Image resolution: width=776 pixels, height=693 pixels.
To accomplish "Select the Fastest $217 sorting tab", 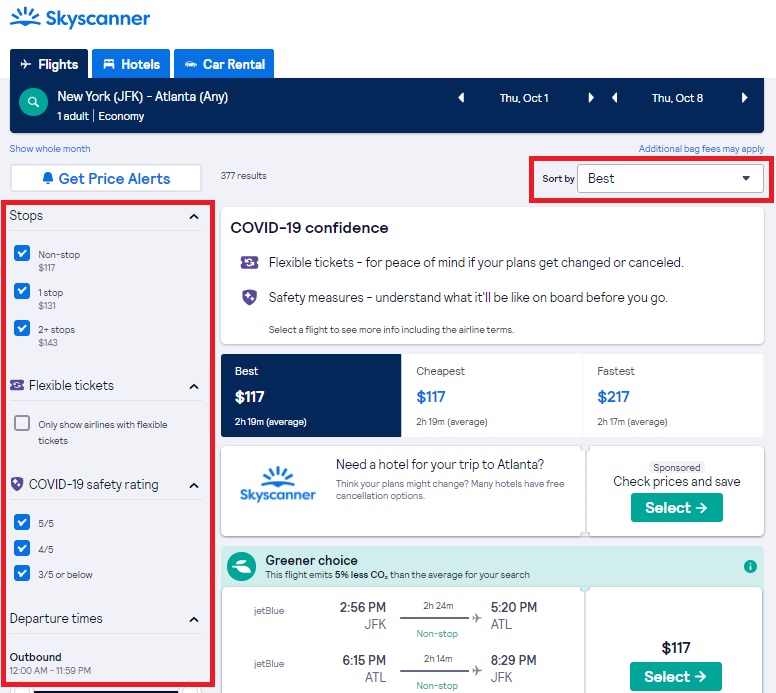I will (673, 395).
